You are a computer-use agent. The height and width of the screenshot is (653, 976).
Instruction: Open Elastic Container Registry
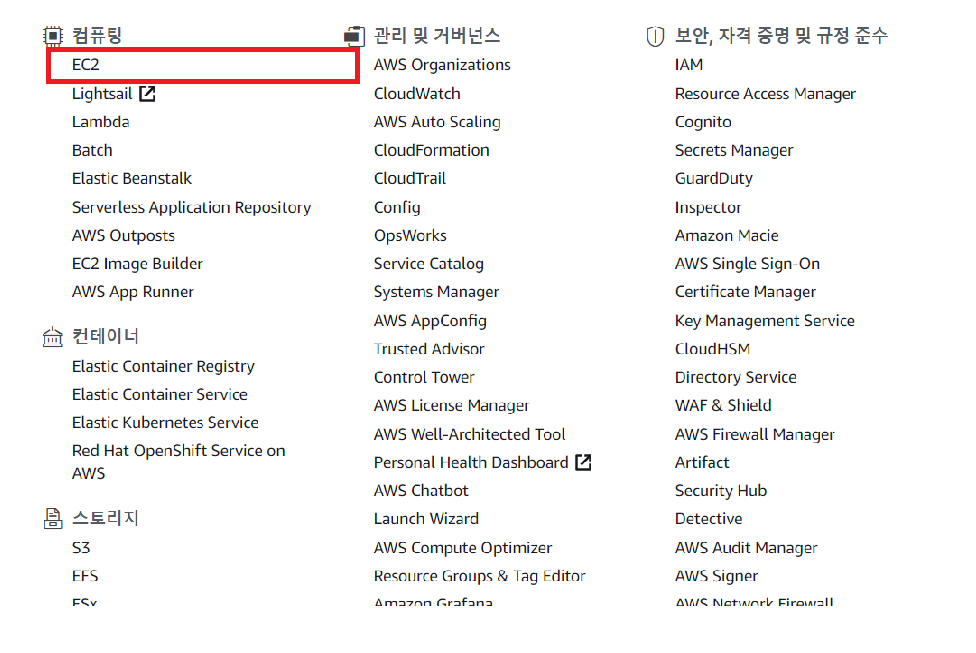click(163, 367)
